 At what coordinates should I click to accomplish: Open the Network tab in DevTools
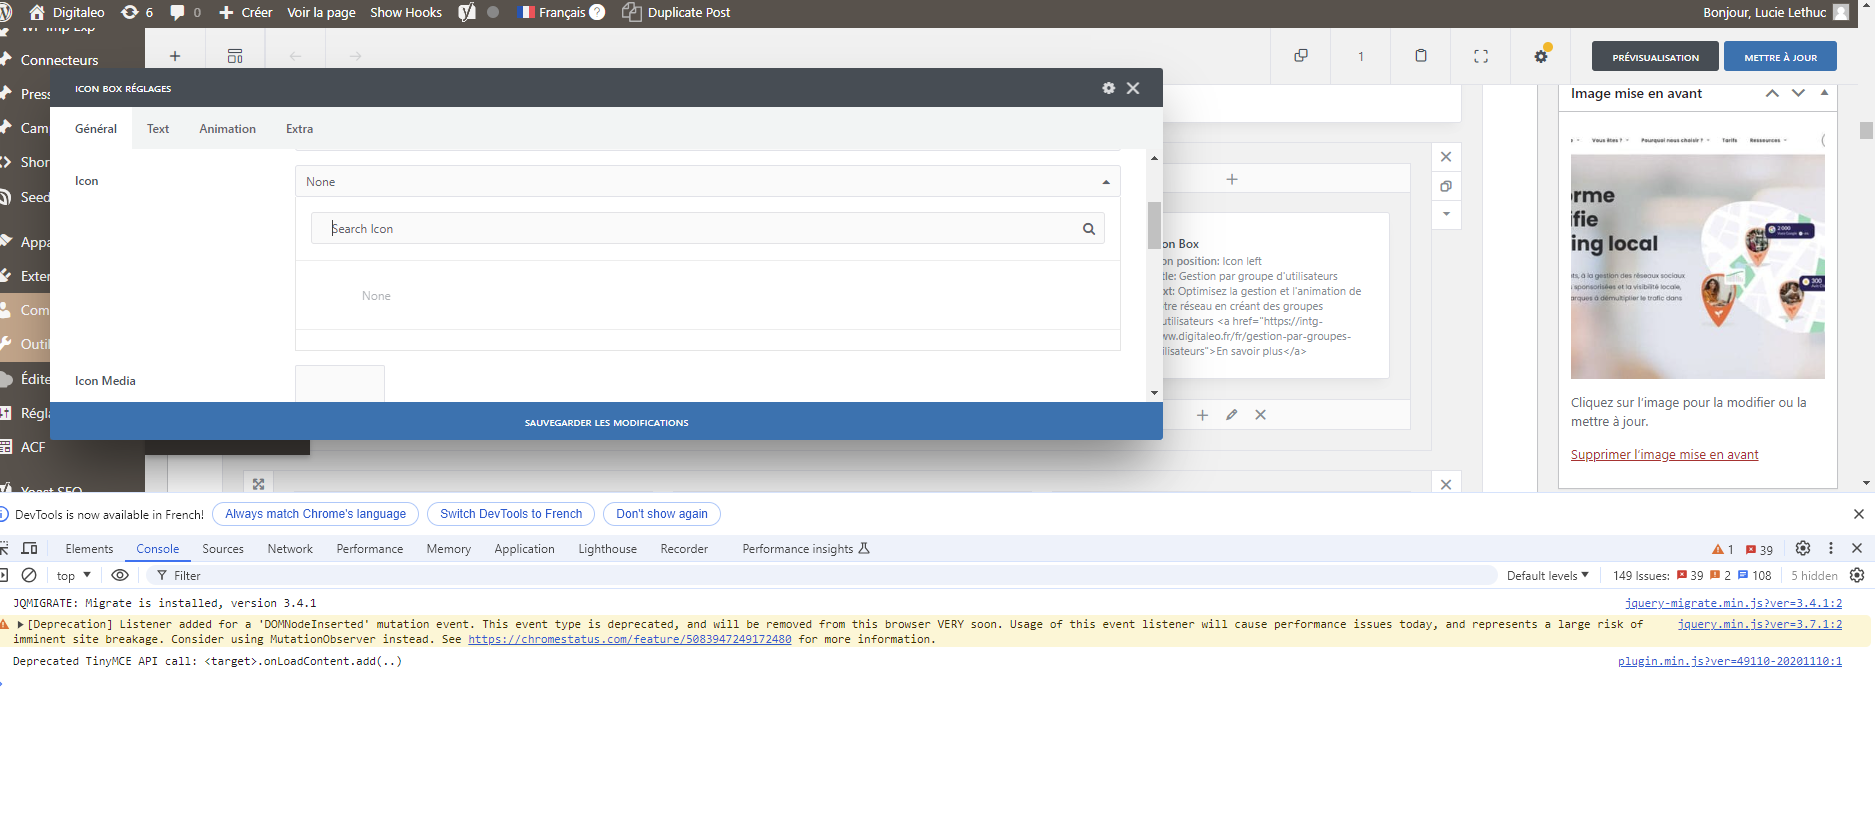tap(290, 549)
